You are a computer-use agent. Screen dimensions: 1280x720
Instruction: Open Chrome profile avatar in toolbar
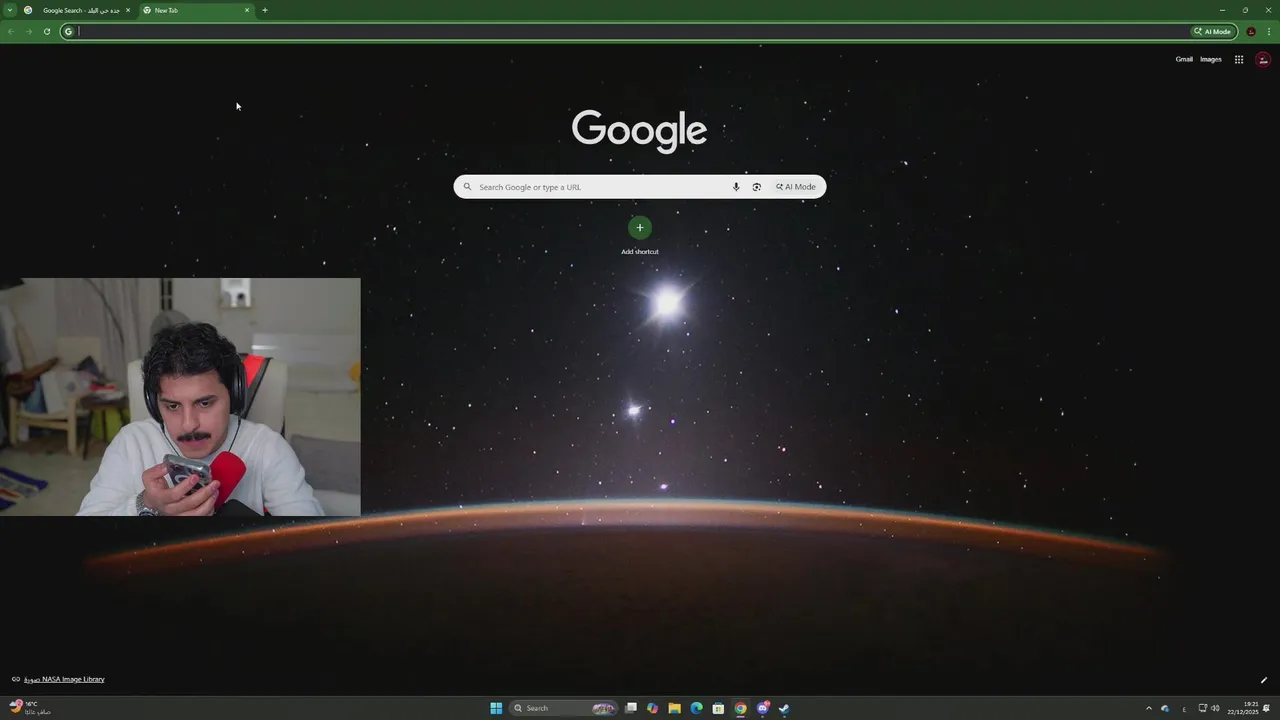(x=1251, y=31)
